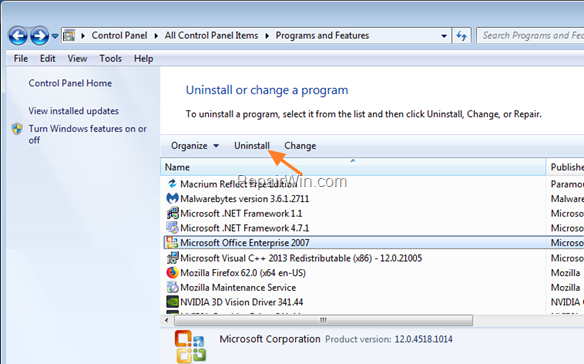Viewport: 584px width, 364px height.
Task: Select Programs and Features breadcrumb
Action: (322, 35)
